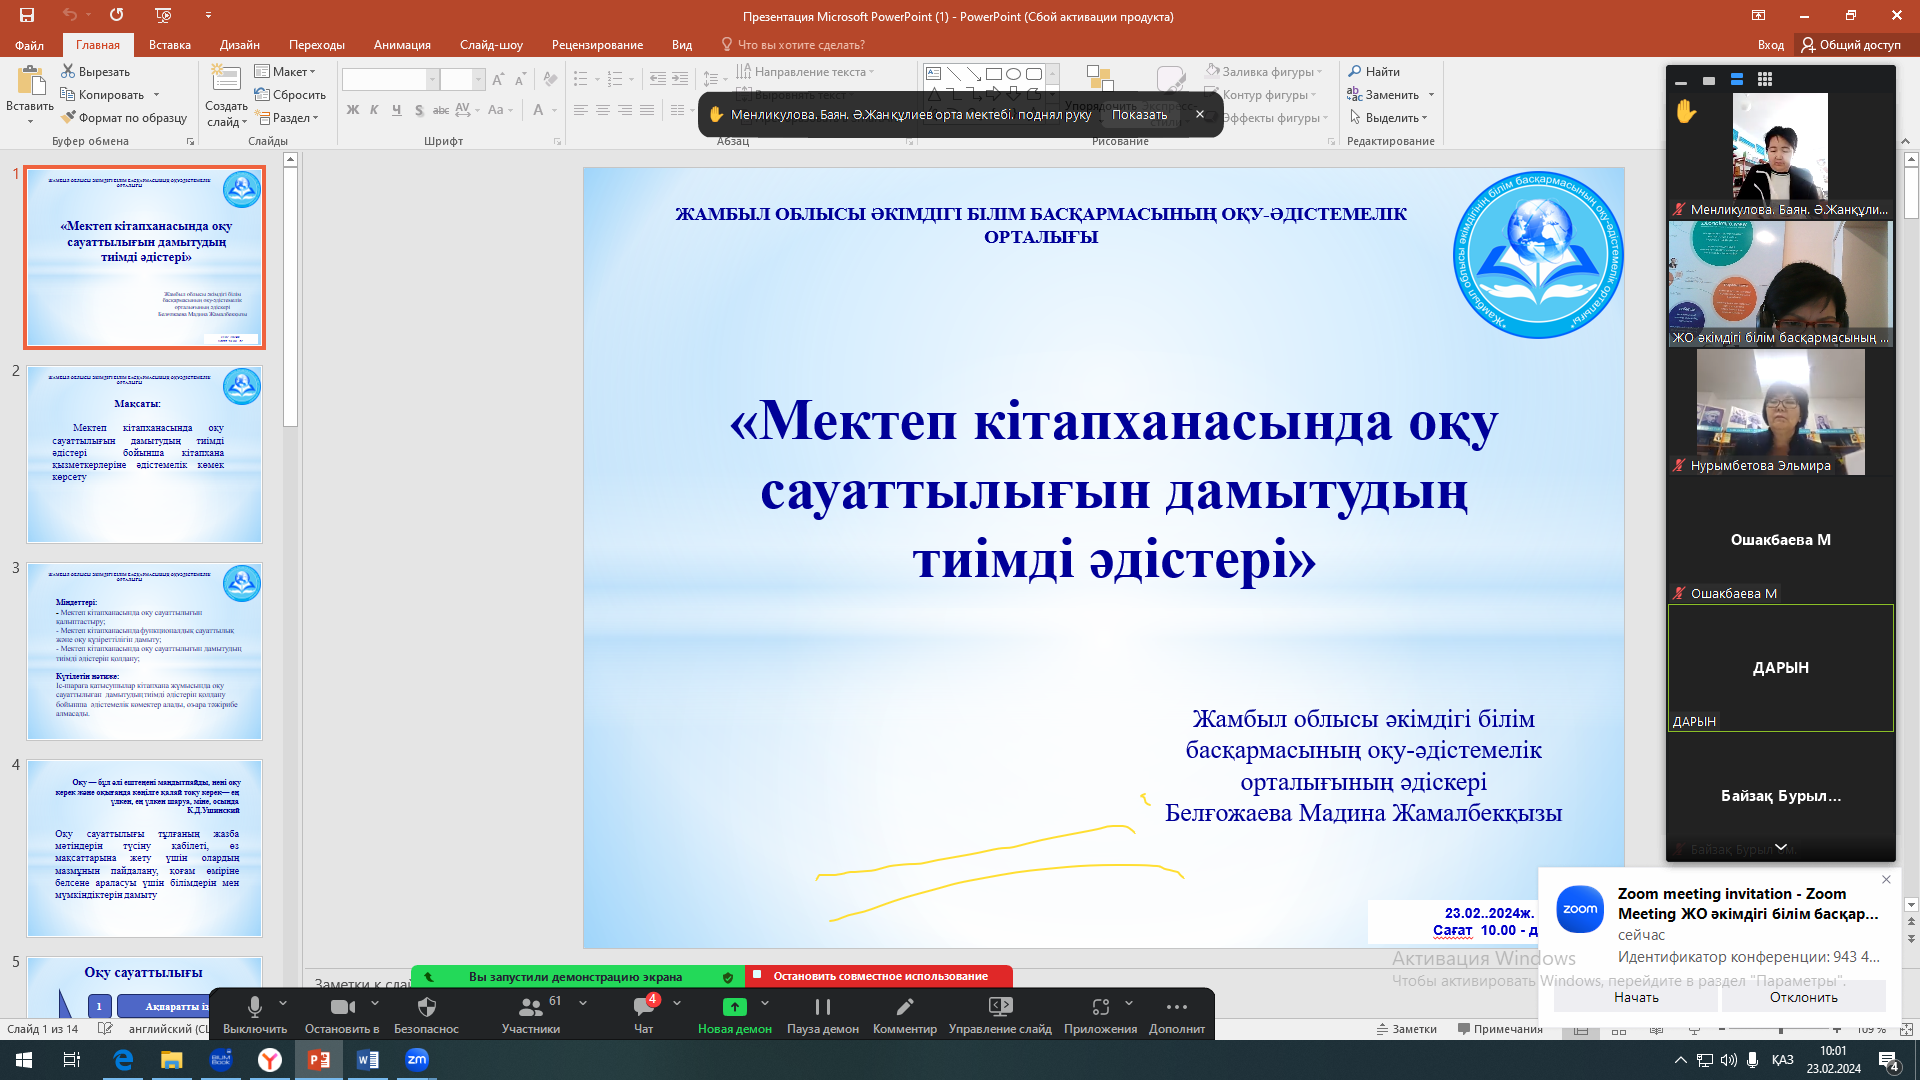The width and height of the screenshot is (1920, 1080).
Task: Click the Create slide (Создать слайд) icon
Action: tap(226, 80)
